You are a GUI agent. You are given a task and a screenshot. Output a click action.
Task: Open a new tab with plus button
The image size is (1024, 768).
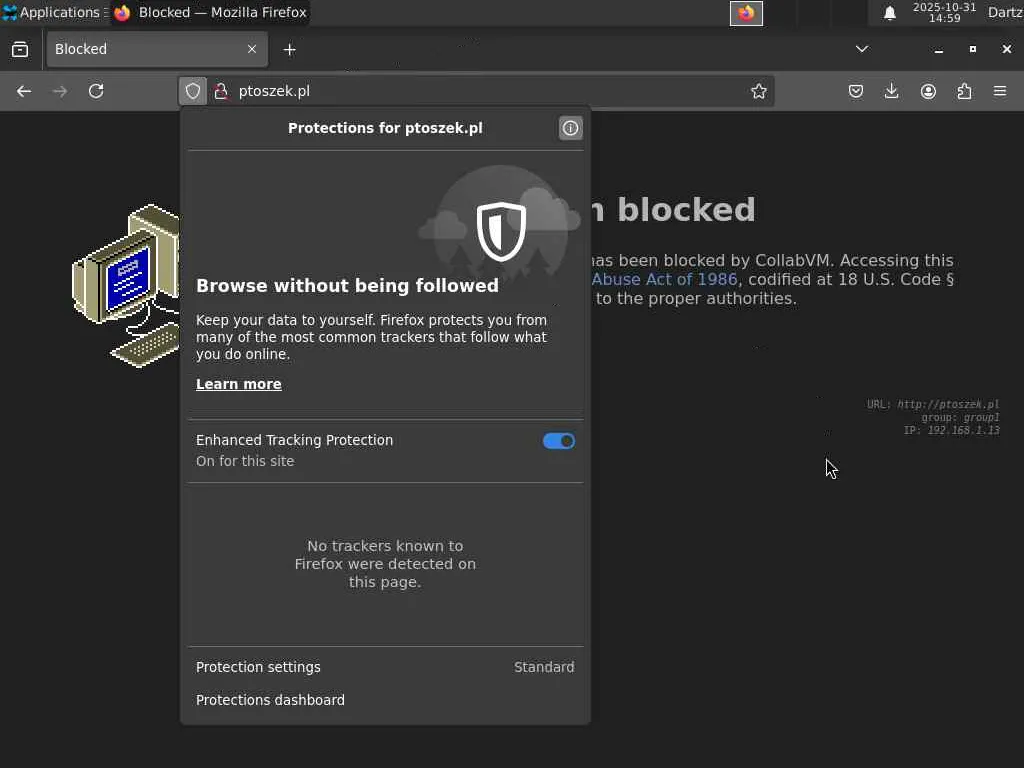(x=289, y=49)
